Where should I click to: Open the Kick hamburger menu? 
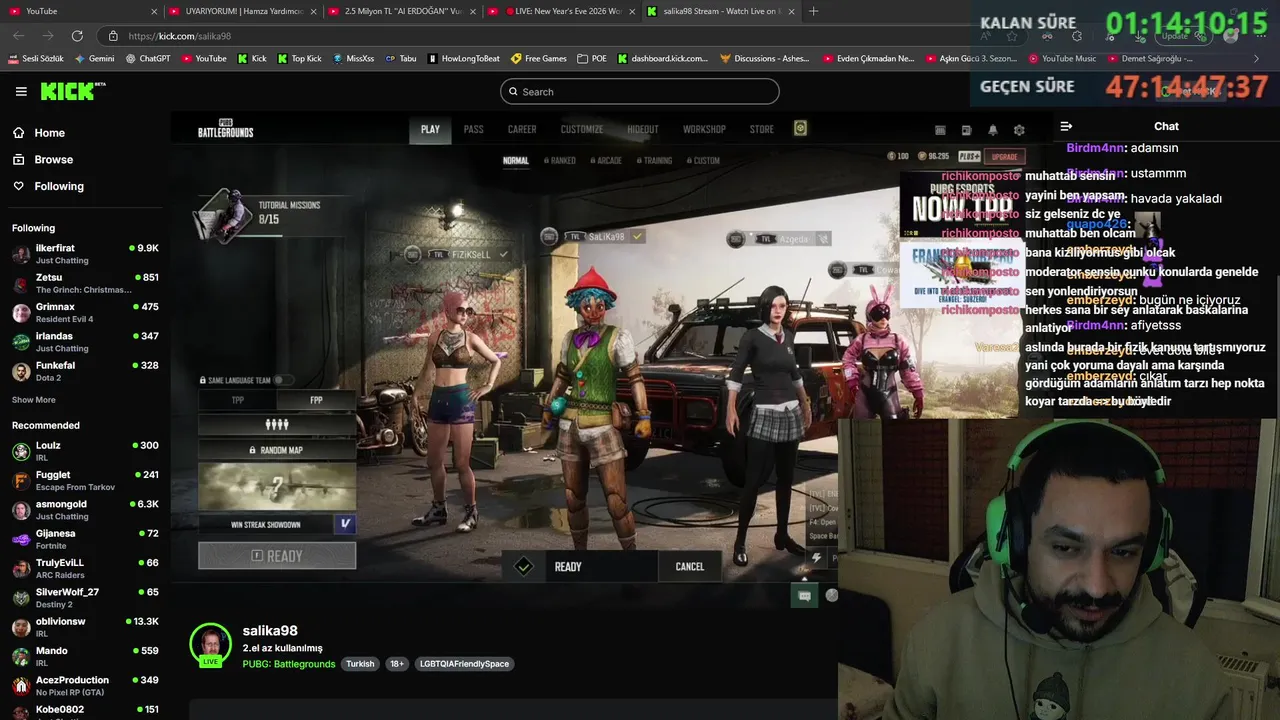[21, 91]
